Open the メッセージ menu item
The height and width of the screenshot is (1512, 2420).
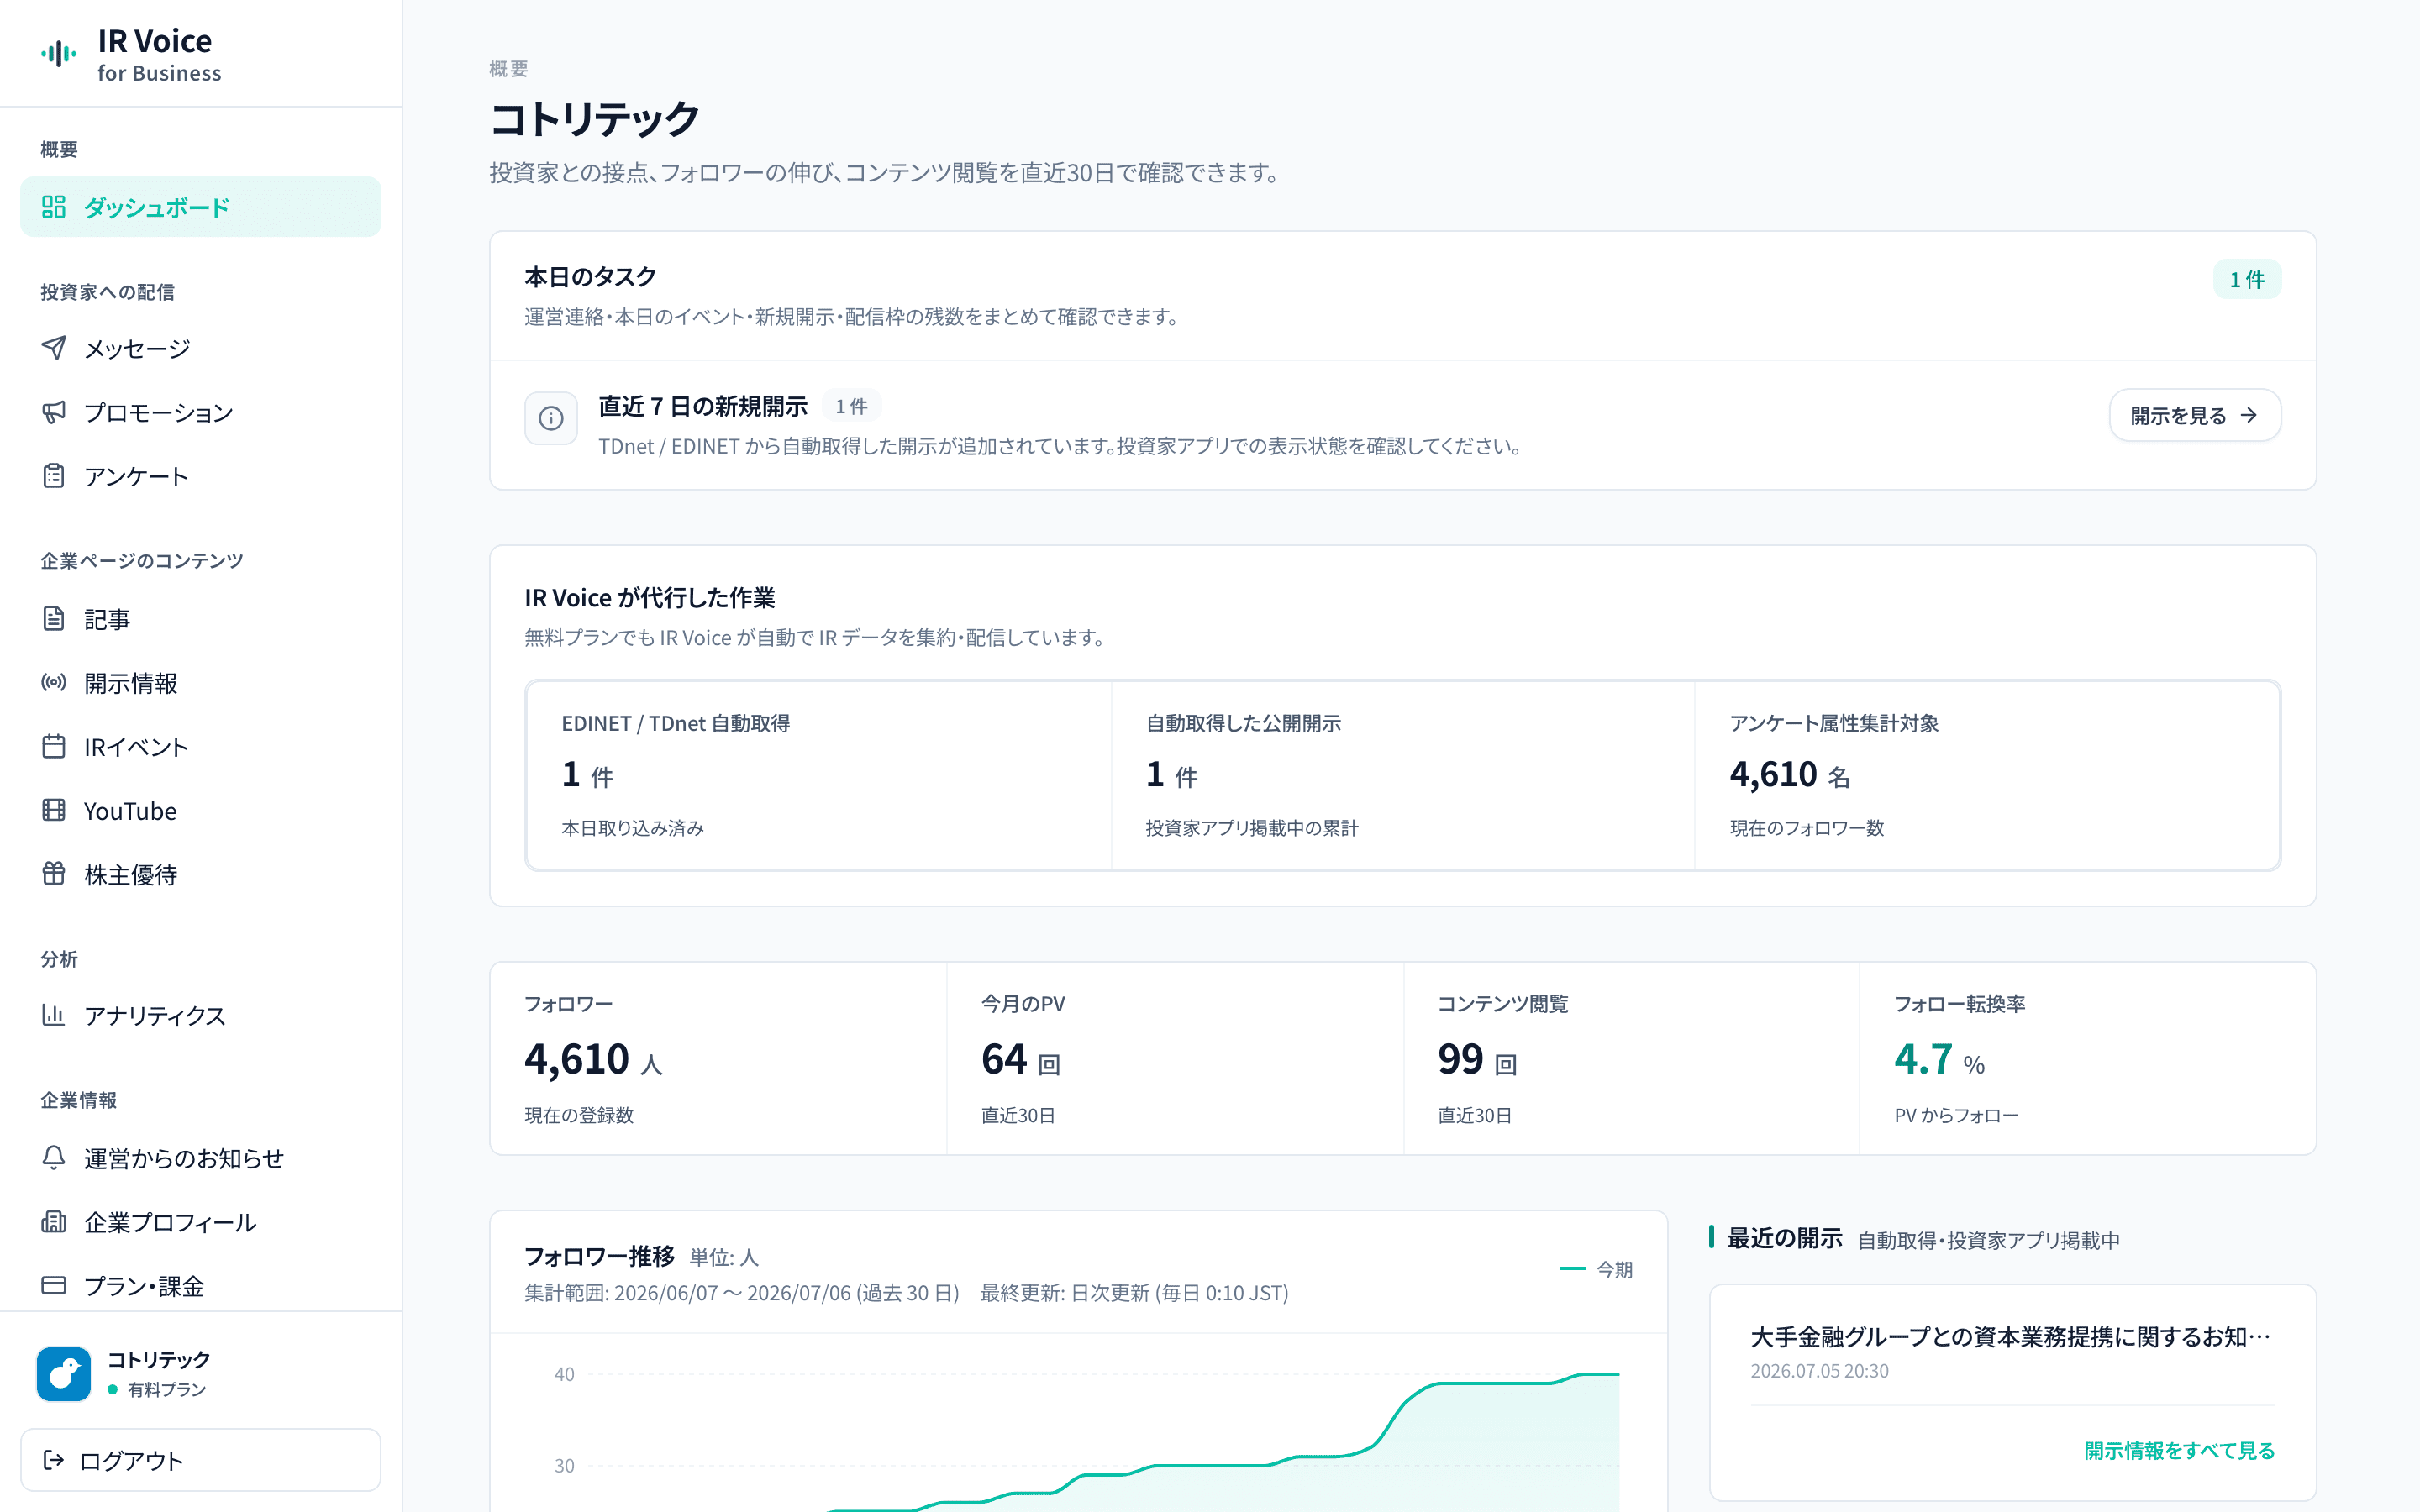(201, 348)
